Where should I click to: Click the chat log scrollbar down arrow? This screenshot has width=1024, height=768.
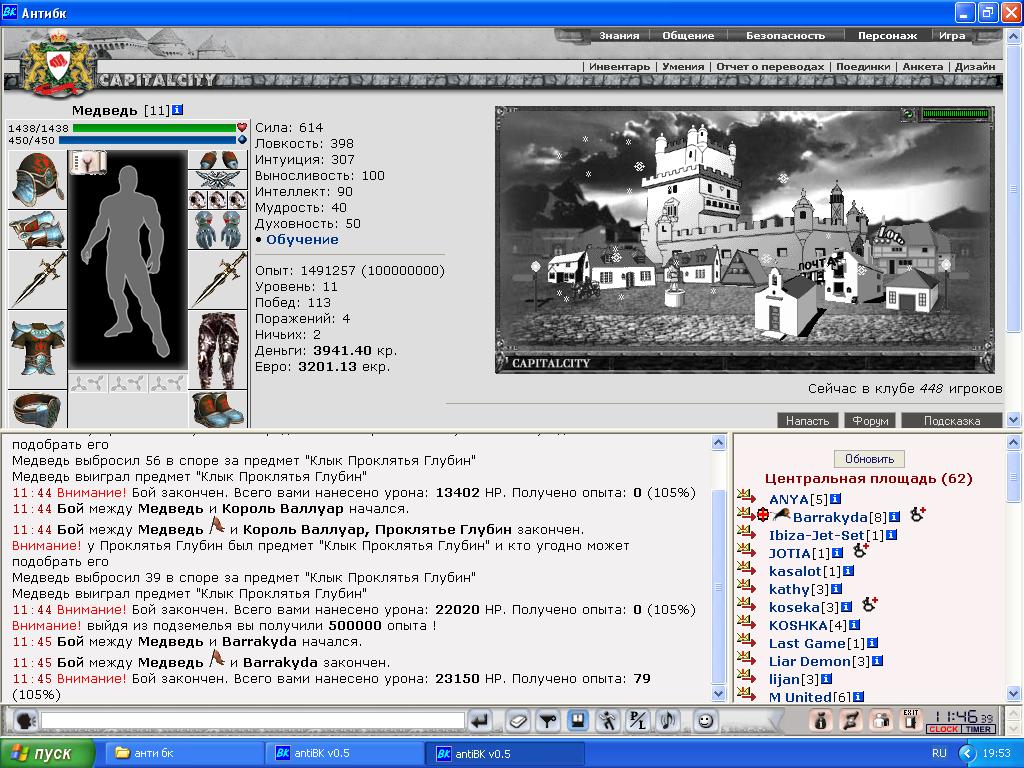(x=718, y=694)
